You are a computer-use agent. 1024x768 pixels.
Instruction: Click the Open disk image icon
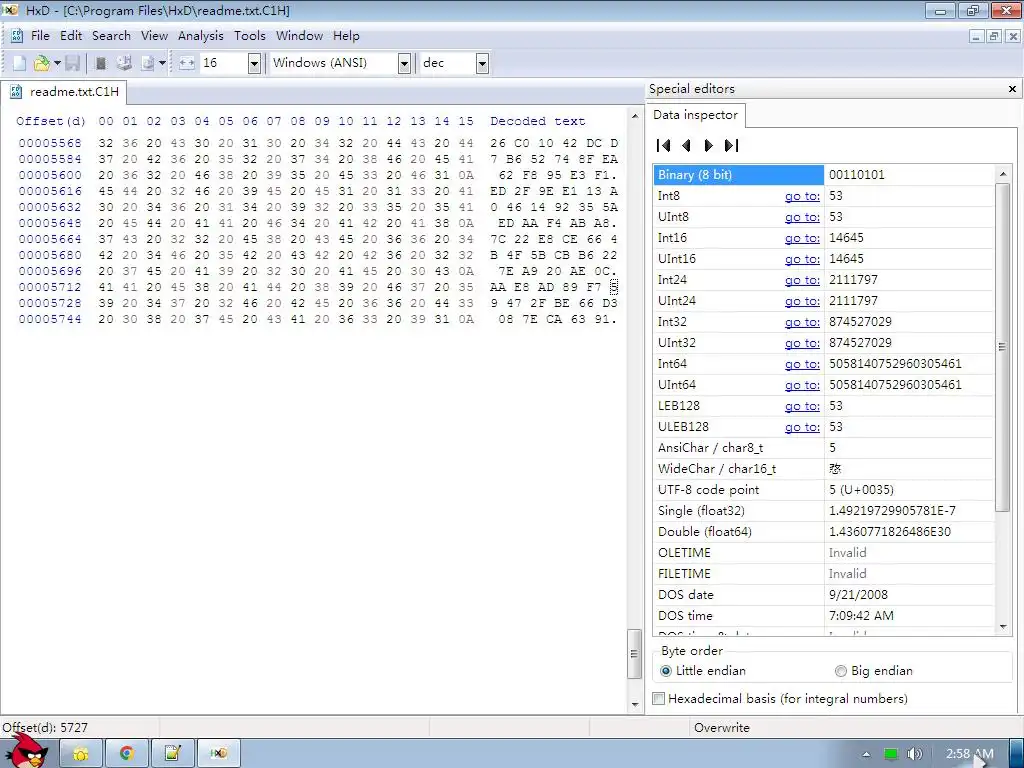[x=148, y=63]
